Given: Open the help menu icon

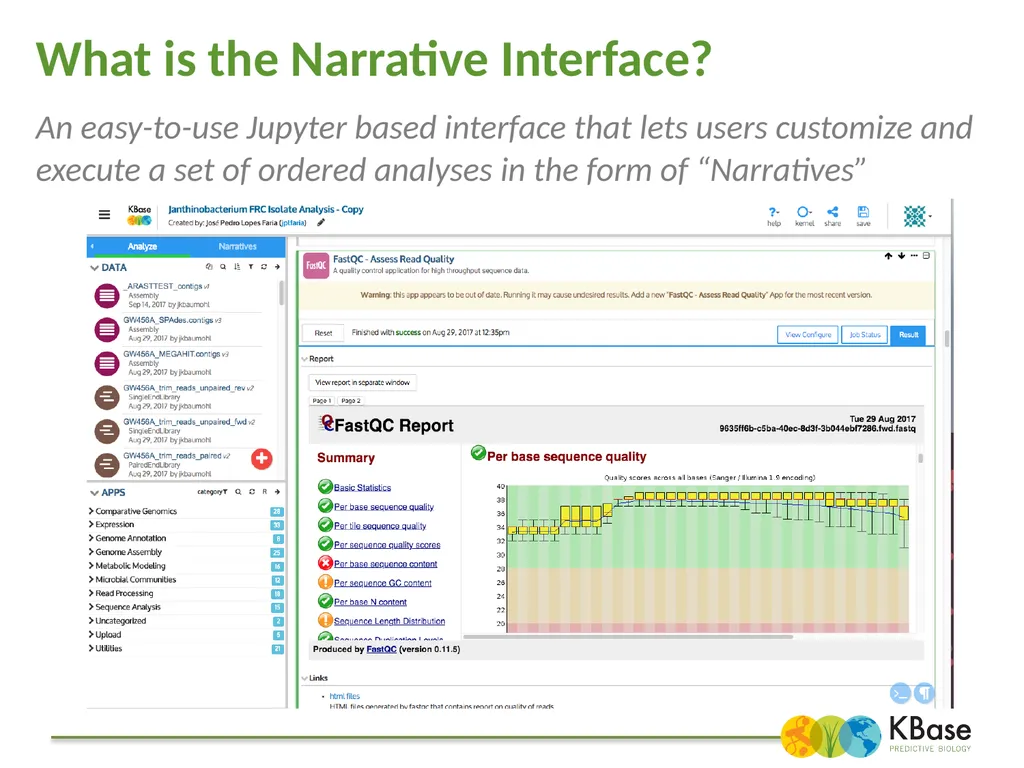Looking at the screenshot, I should [x=774, y=216].
